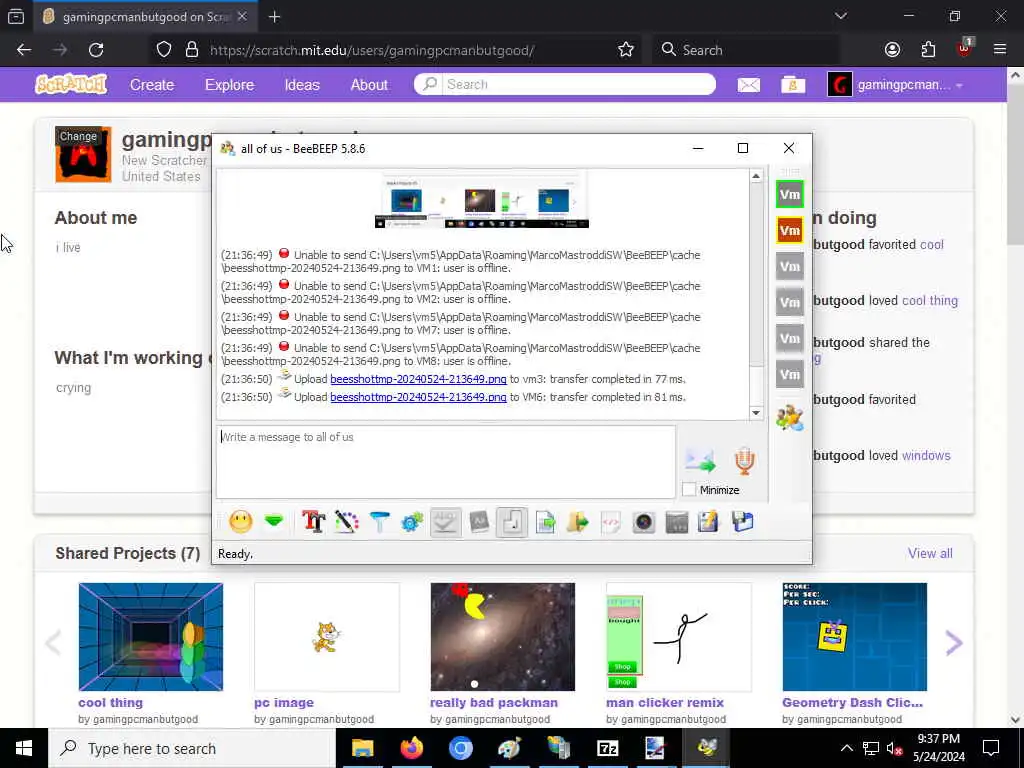The width and height of the screenshot is (1024, 768).
Task: Toggle the return-key-to-send toolbar button
Action: coord(512,522)
